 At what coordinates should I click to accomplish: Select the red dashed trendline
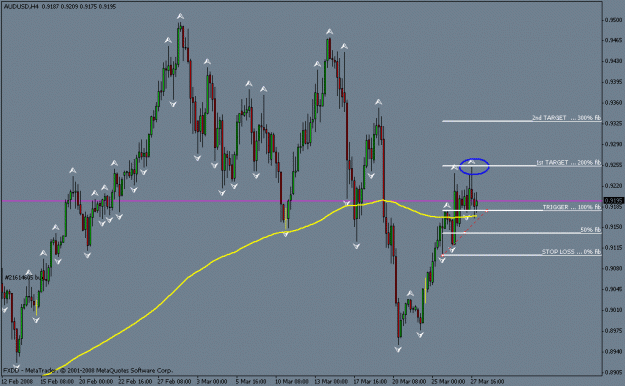(x=465, y=232)
